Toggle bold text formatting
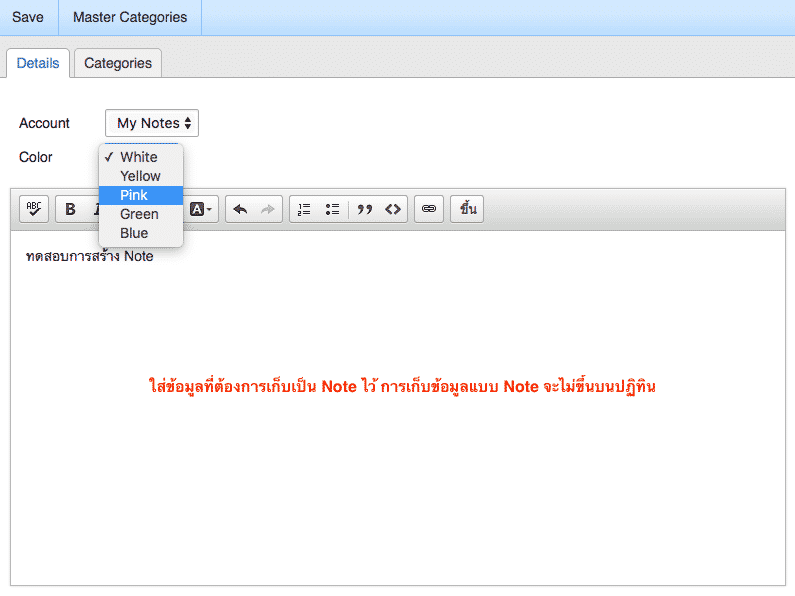 pyautogui.click(x=70, y=209)
